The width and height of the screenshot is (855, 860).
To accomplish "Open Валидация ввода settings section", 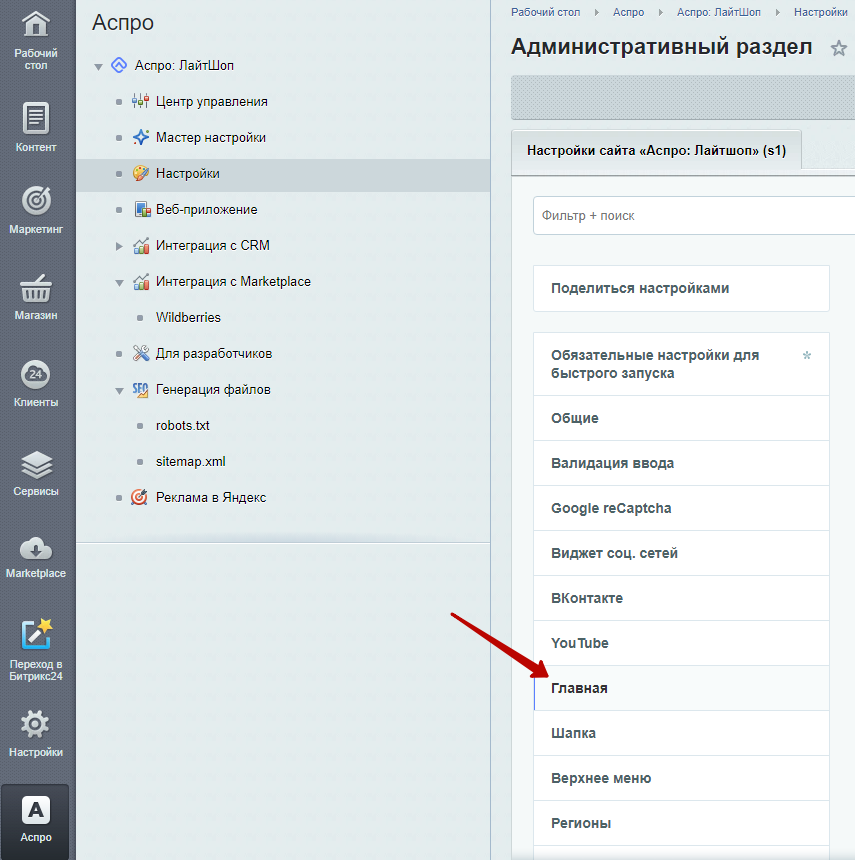I will pos(681,463).
